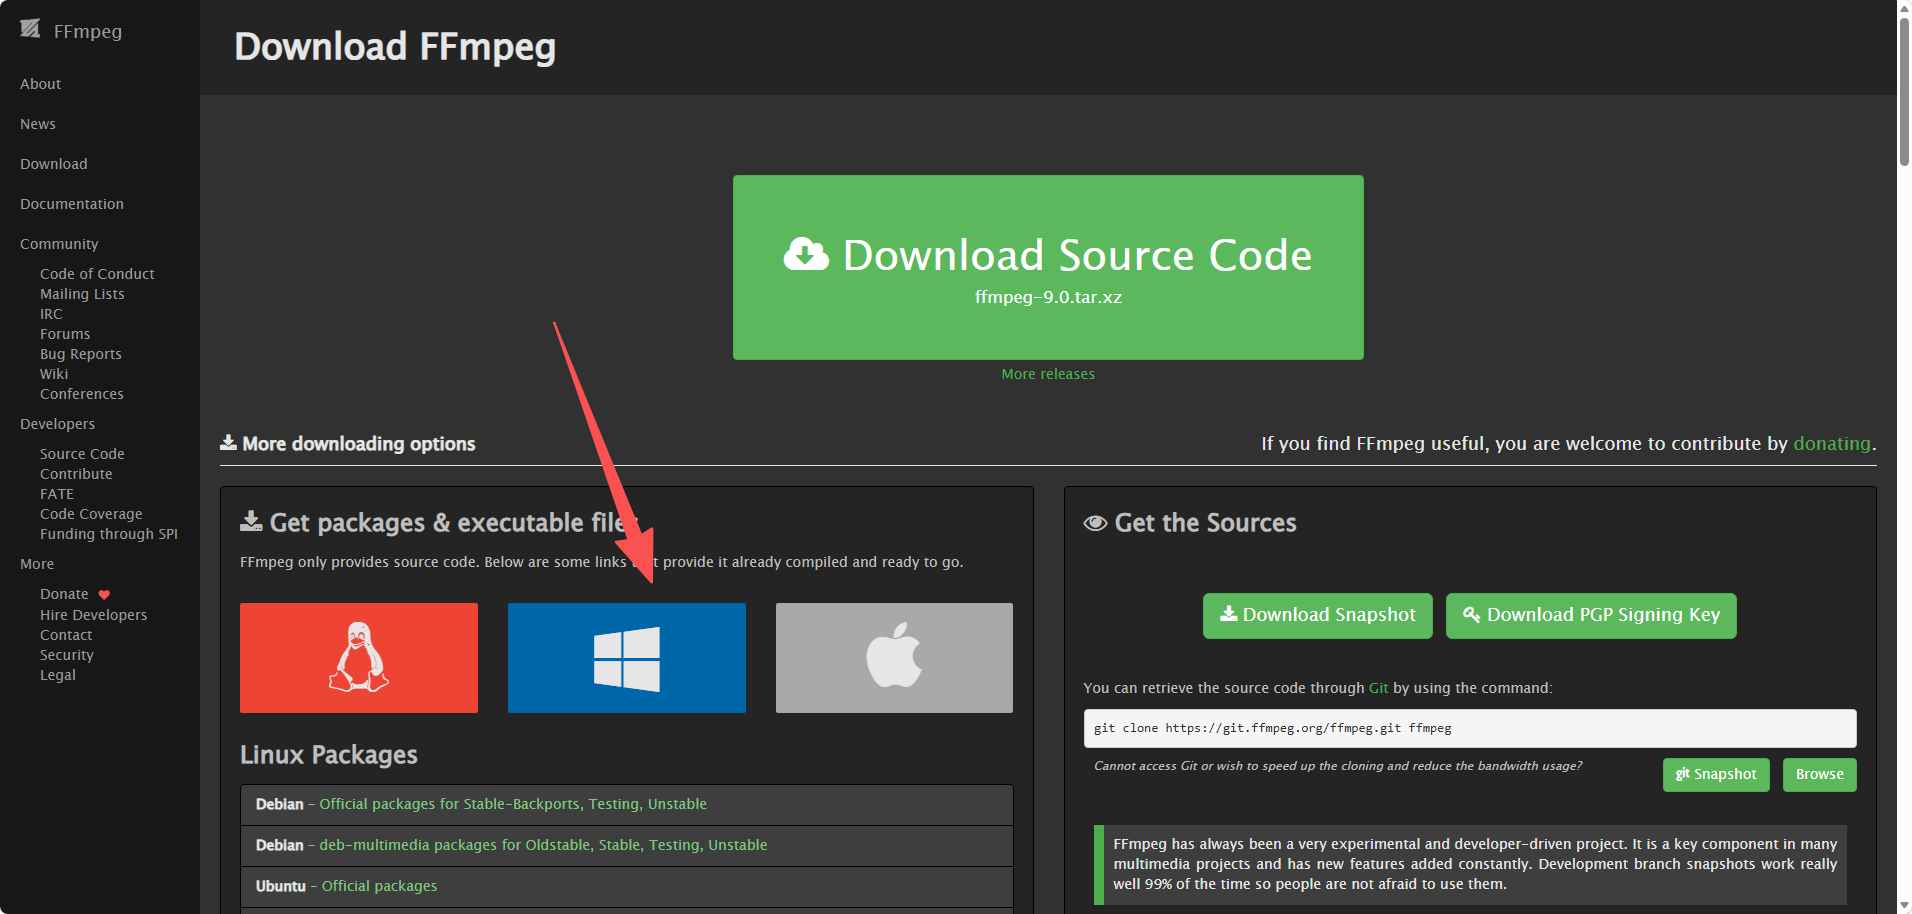The height and width of the screenshot is (914, 1912).
Task: Open the Contribute link
Action: [76, 474]
